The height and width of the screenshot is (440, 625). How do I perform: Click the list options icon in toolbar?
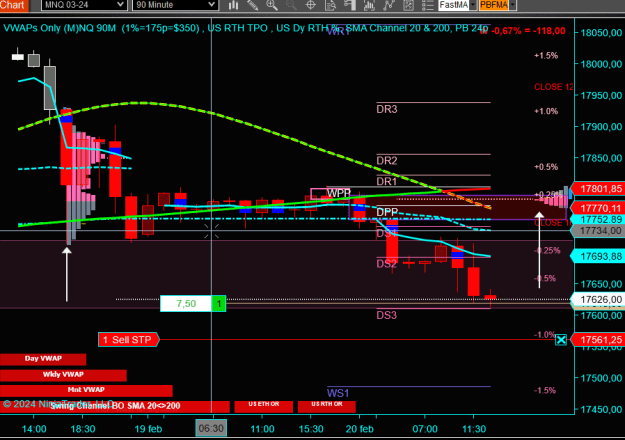[x=427, y=5]
